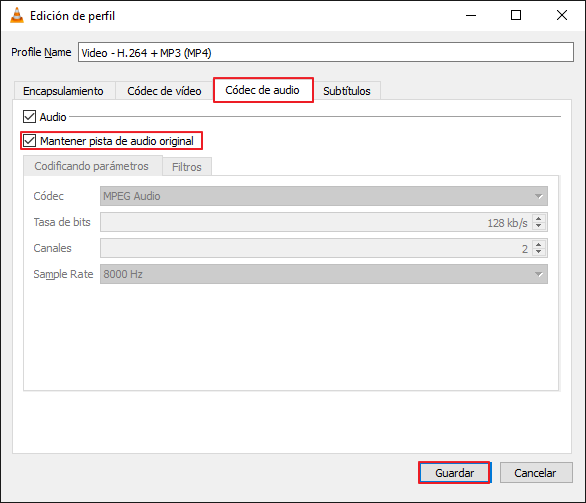Select the Códec de audio tab
586x503 pixels.
click(x=263, y=90)
